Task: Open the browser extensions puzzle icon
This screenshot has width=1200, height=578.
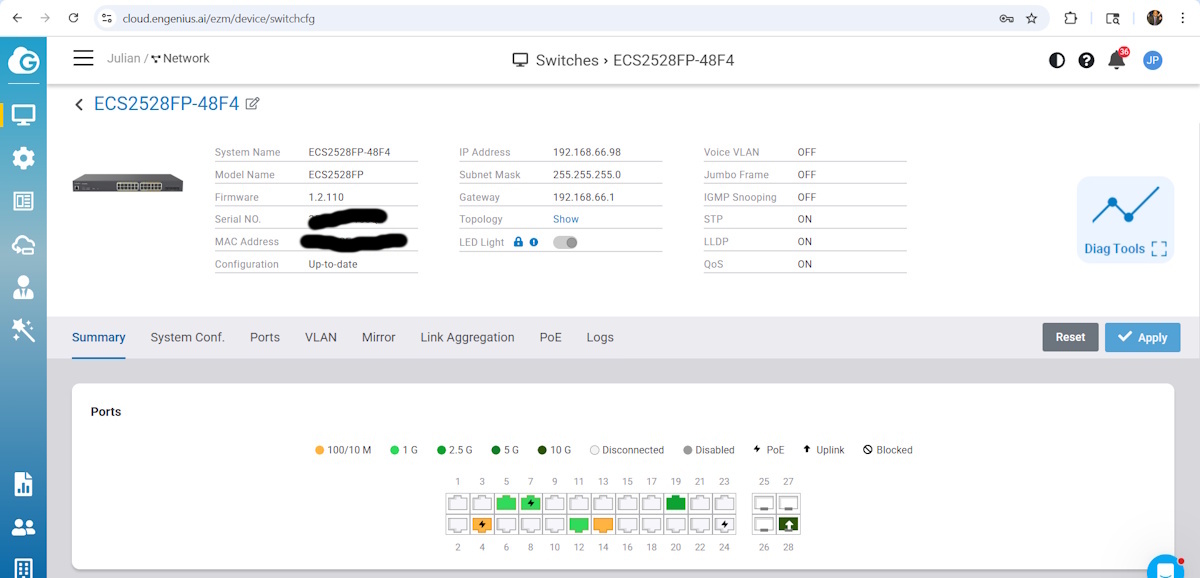Action: 1071,18
